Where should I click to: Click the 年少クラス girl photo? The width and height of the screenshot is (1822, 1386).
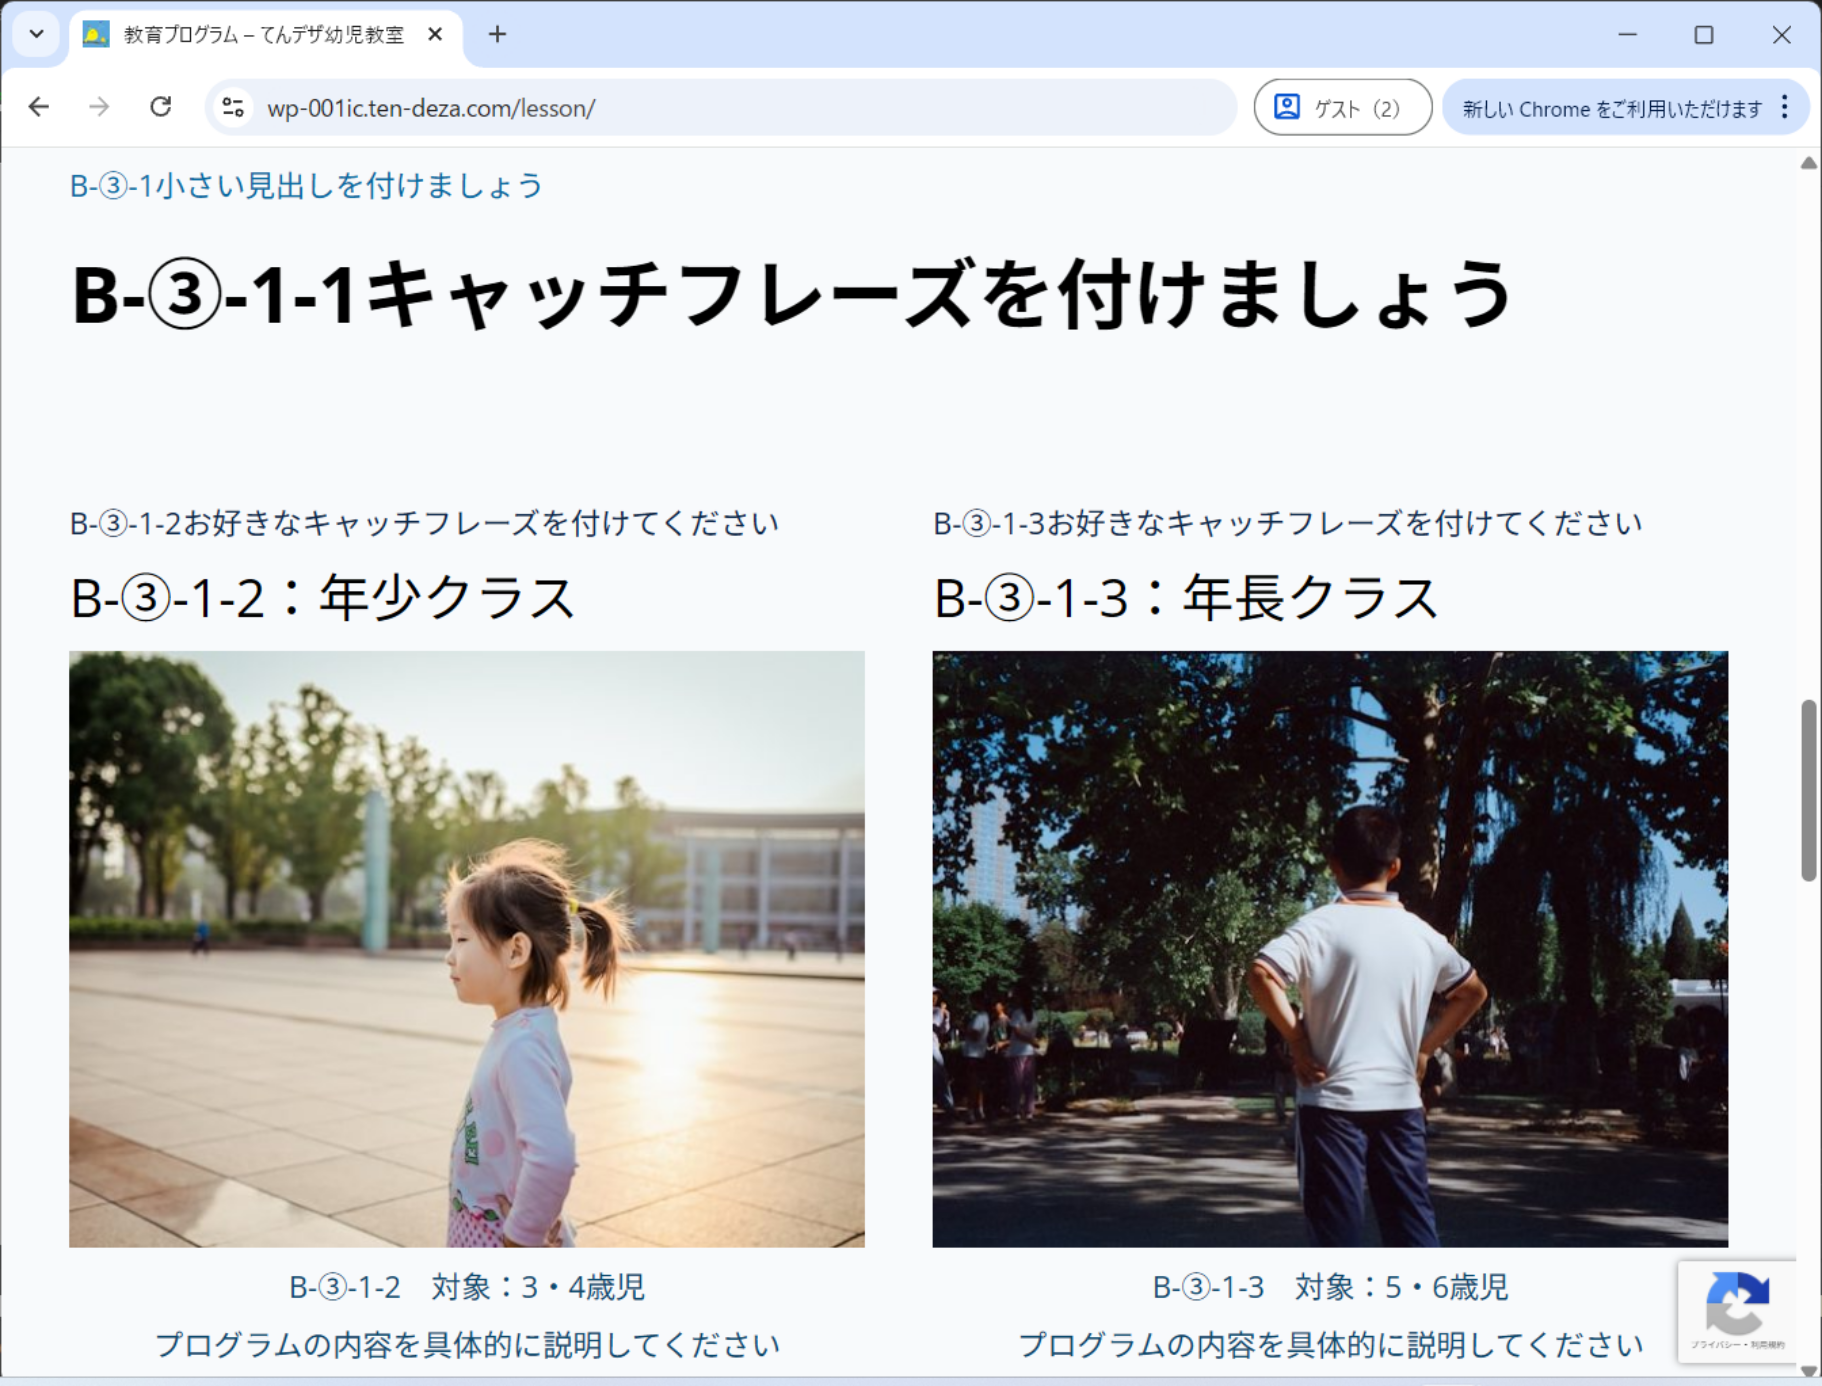(x=466, y=948)
